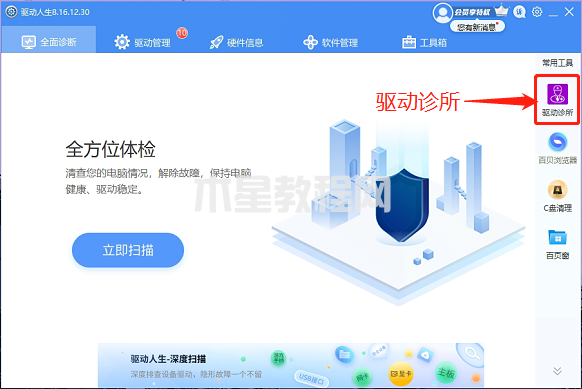Click the 会员享特权 label
The width and height of the screenshot is (582, 389).
[x=473, y=12]
